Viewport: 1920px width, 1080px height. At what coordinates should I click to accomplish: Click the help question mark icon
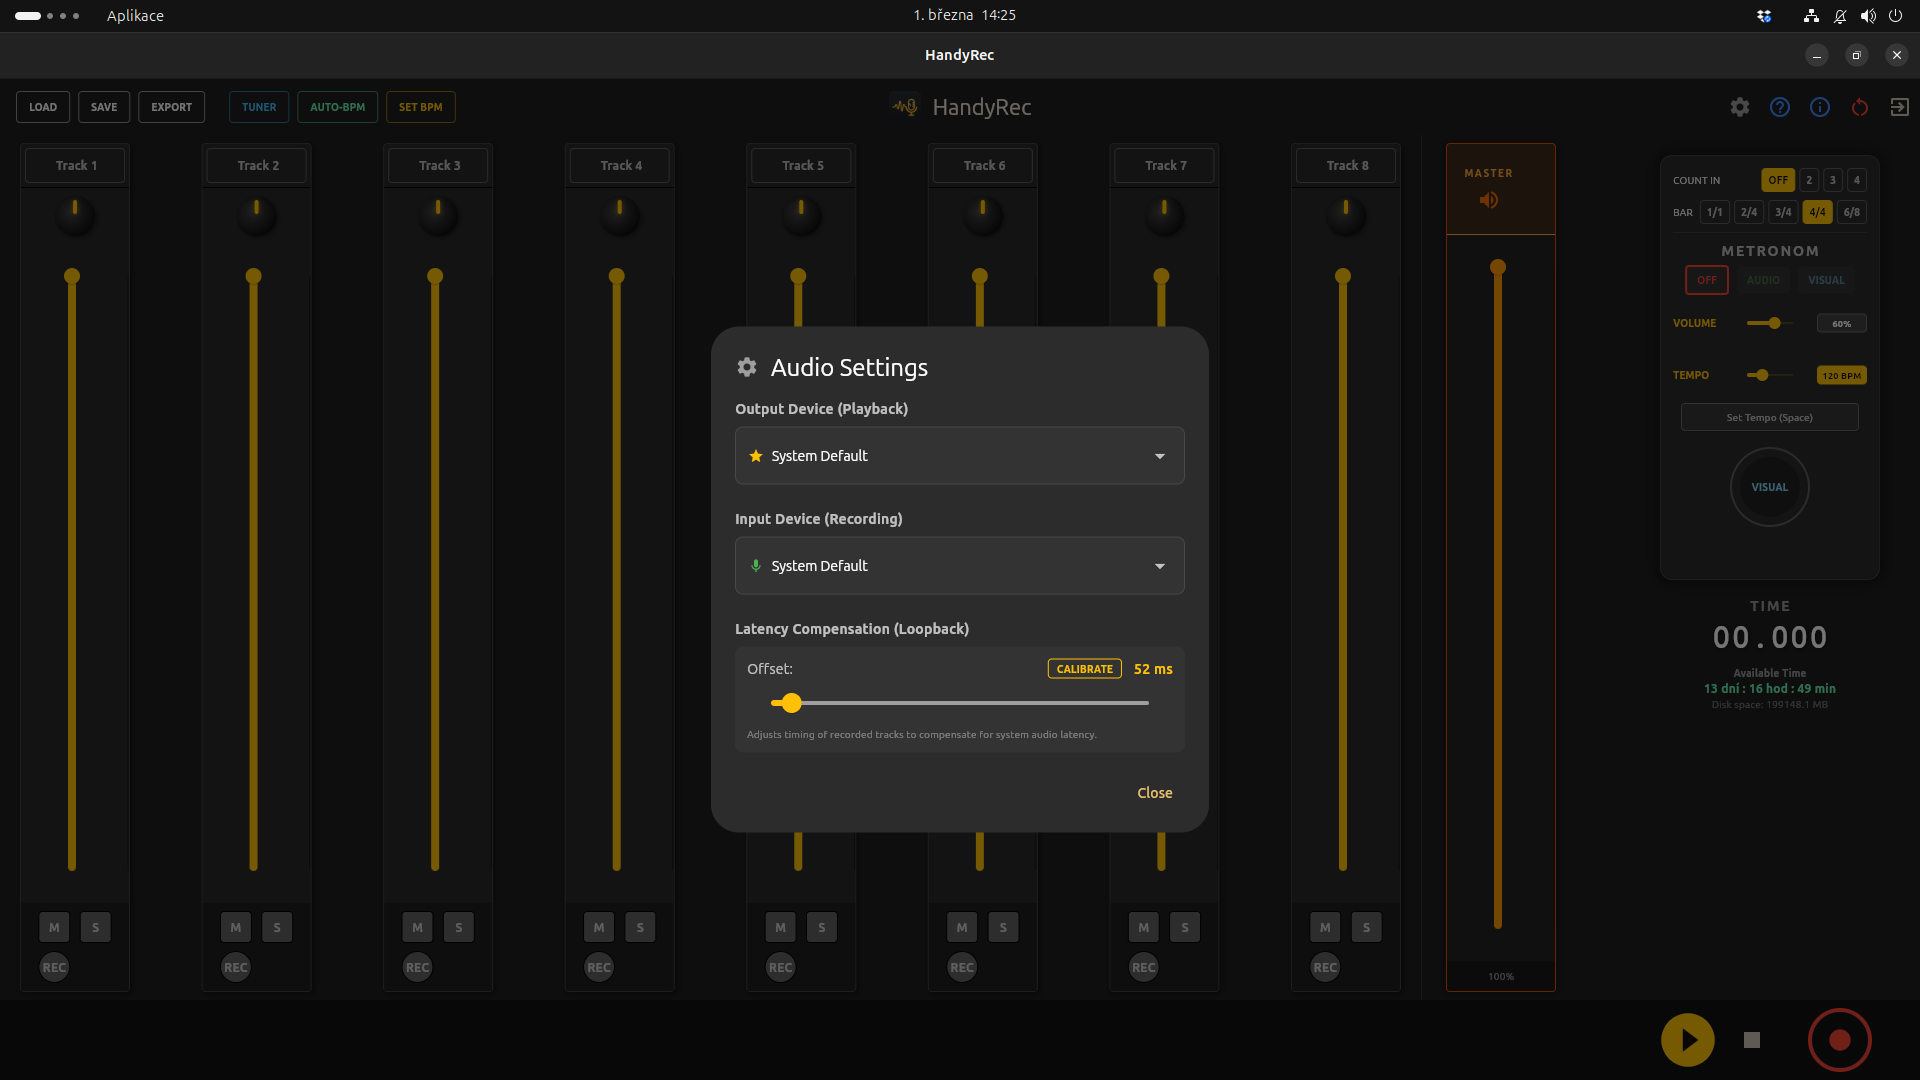click(x=1780, y=107)
